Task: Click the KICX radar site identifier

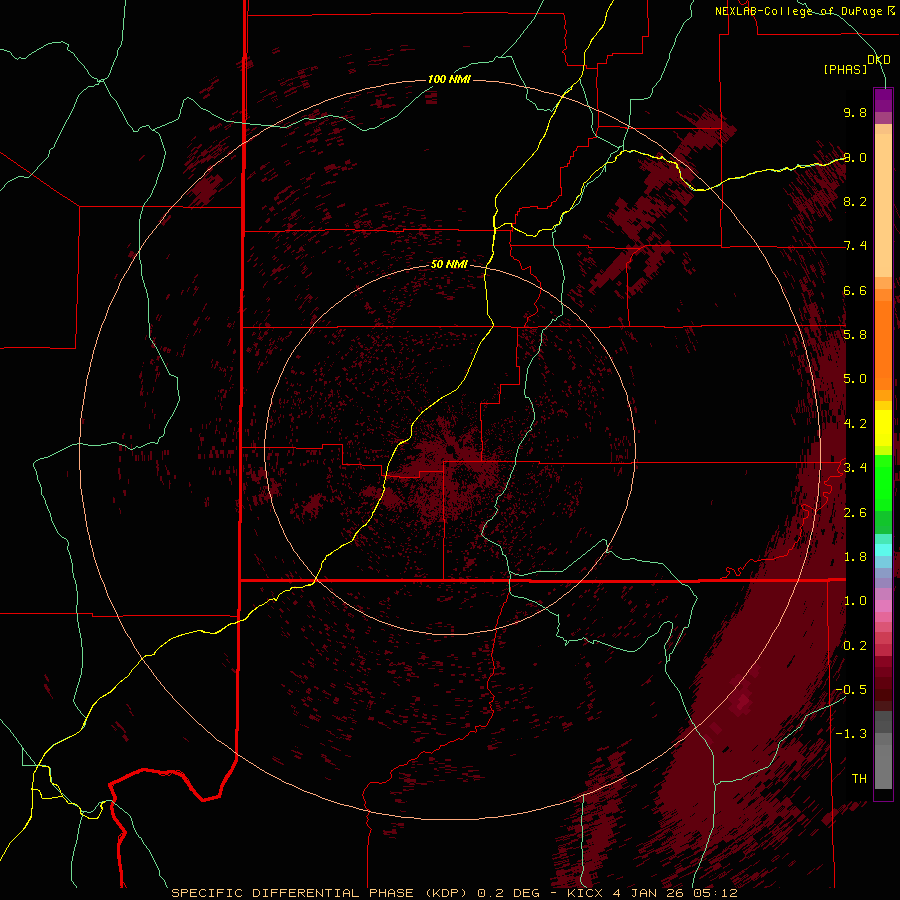Action: click(585, 893)
